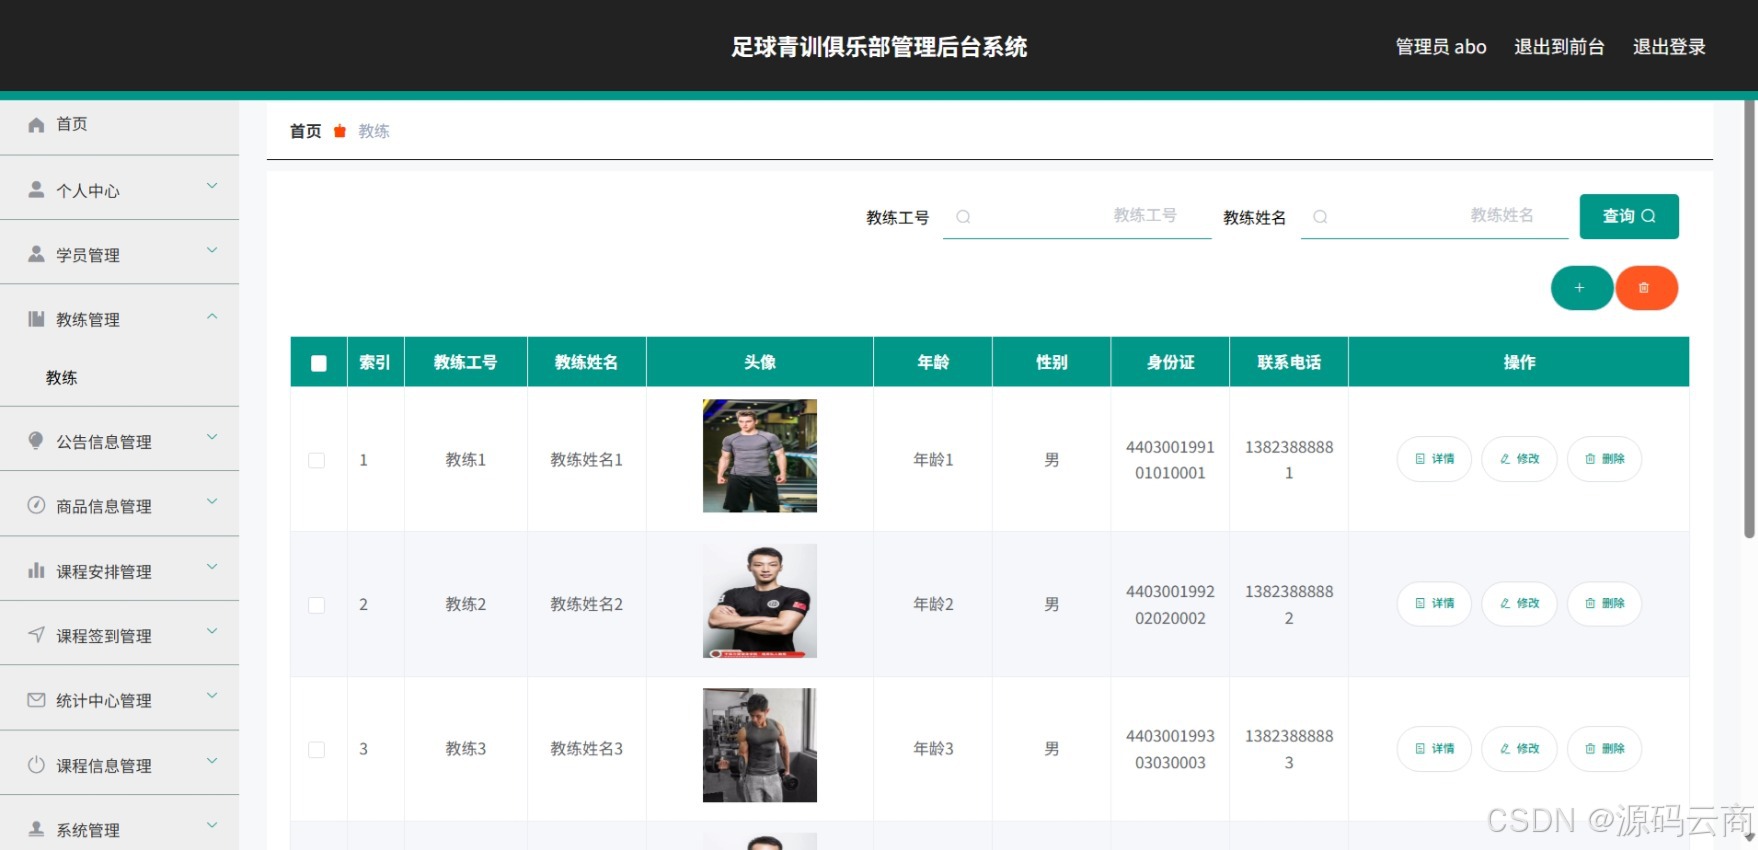Open 公告信息管理 sidebar menu
Viewport: 1758px width, 850px height.
coord(119,441)
